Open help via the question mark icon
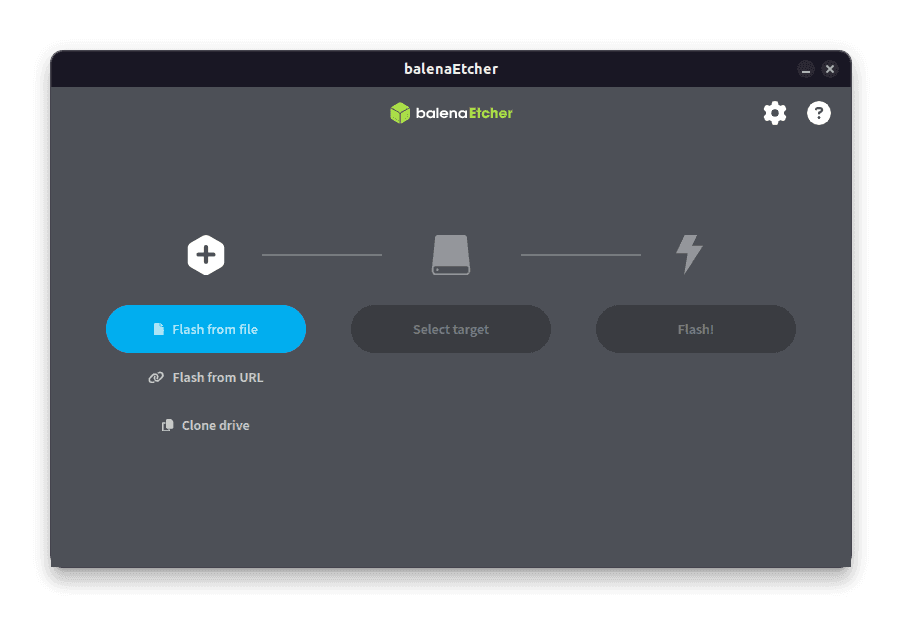Viewport: 902px width, 618px height. click(819, 113)
